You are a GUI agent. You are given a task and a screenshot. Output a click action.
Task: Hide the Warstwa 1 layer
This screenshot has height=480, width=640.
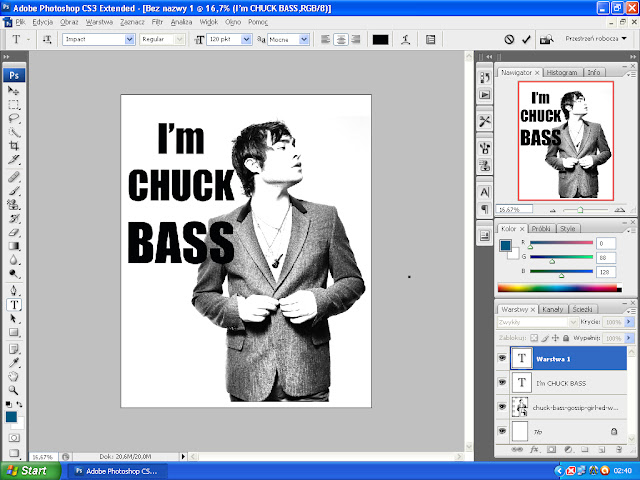pos(502,358)
